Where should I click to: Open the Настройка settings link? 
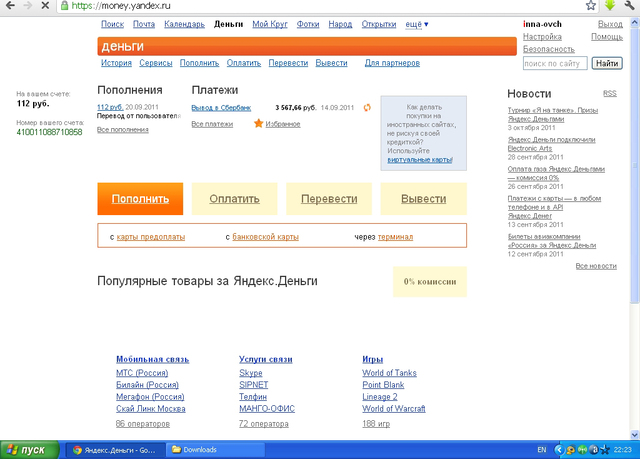coord(542,37)
